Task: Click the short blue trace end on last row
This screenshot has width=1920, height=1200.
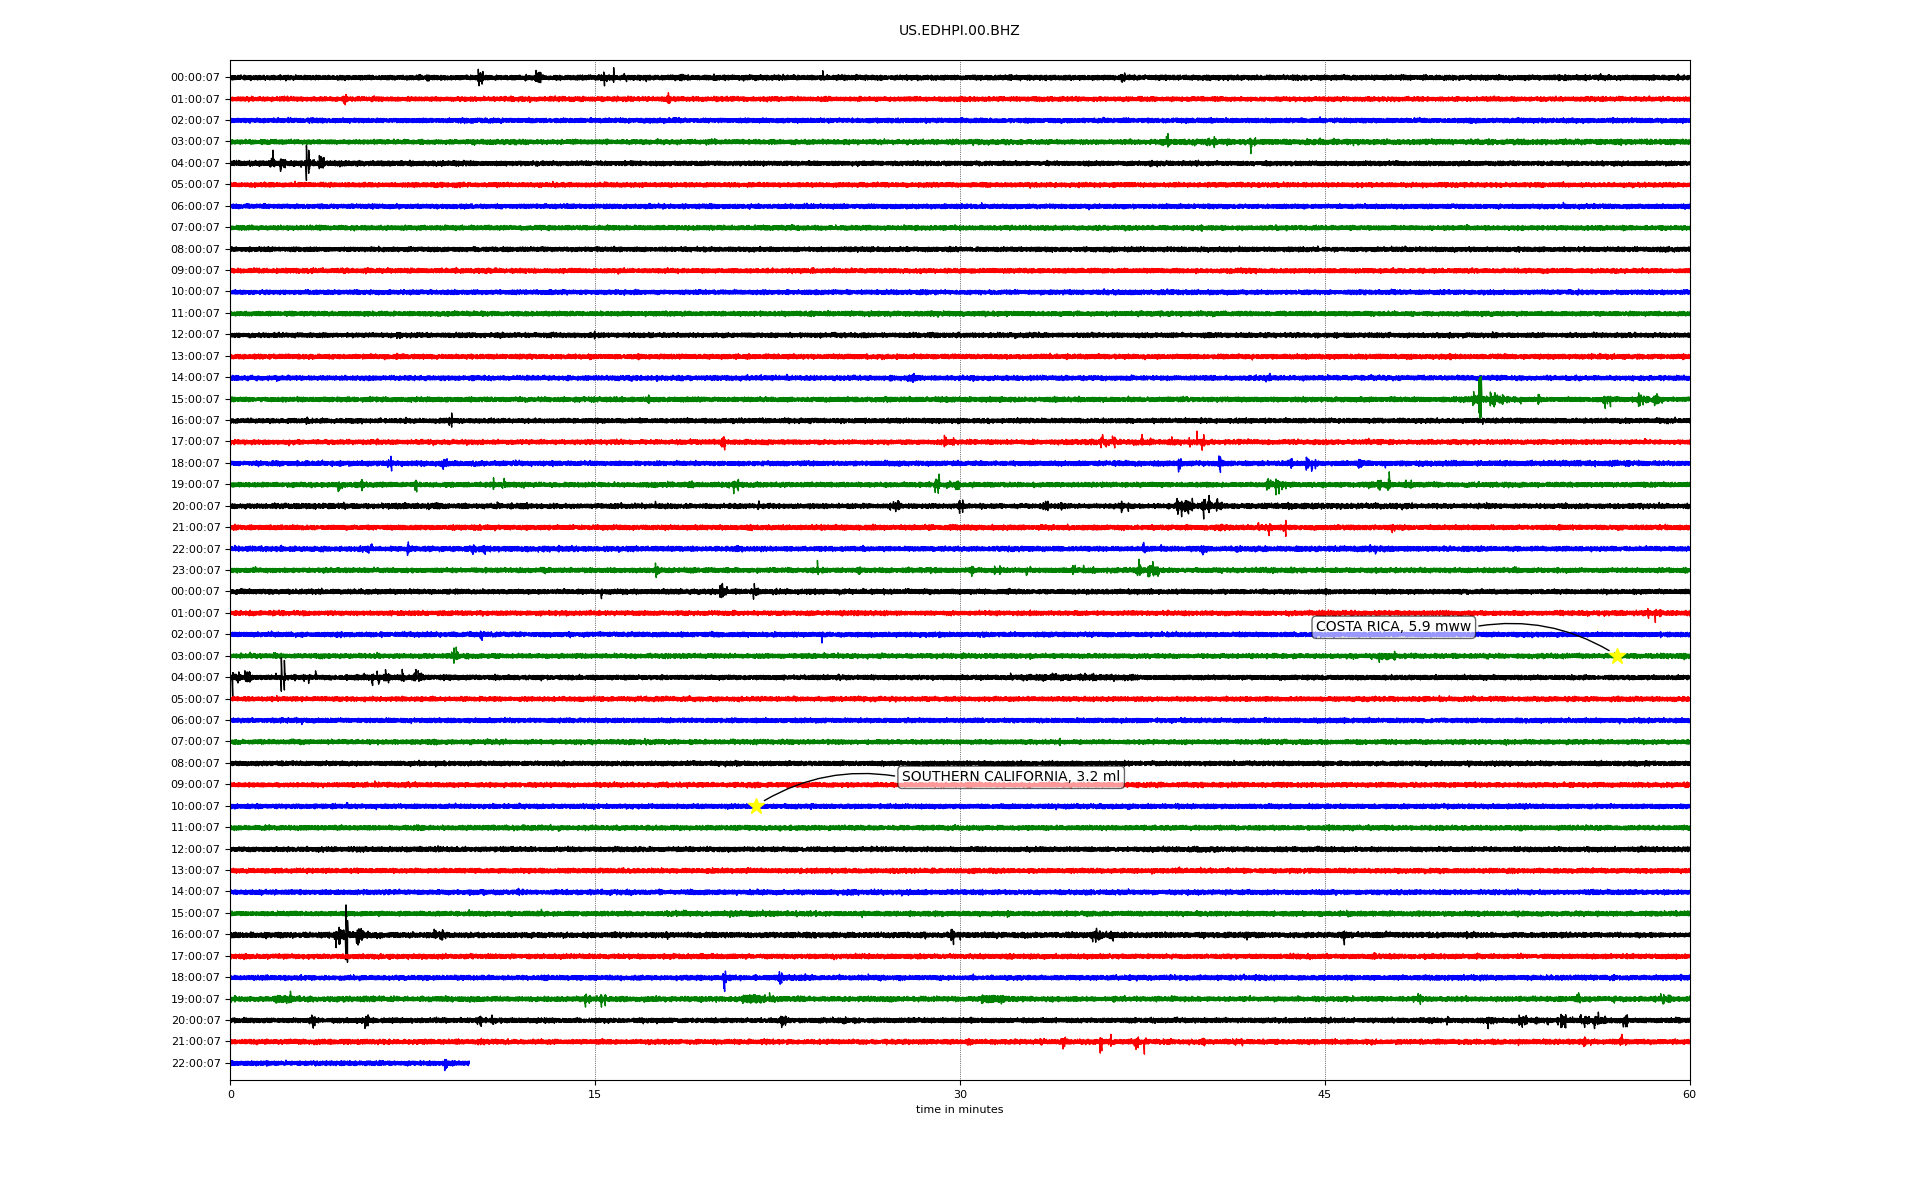Action: 468,1063
